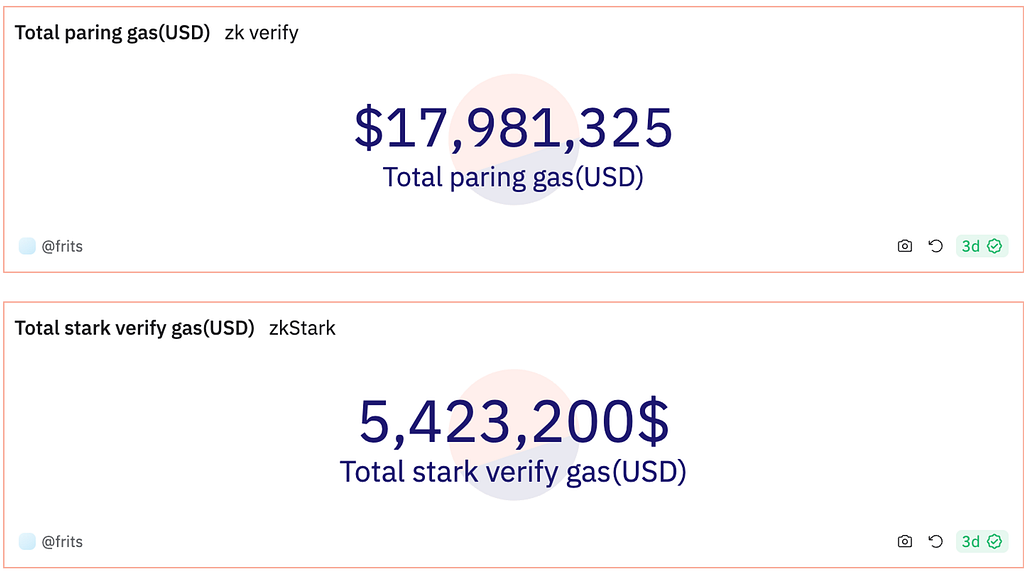Open the Total stark verify gas(USD) panel title
This screenshot has height=575, width=1024.
coord(135,328)
